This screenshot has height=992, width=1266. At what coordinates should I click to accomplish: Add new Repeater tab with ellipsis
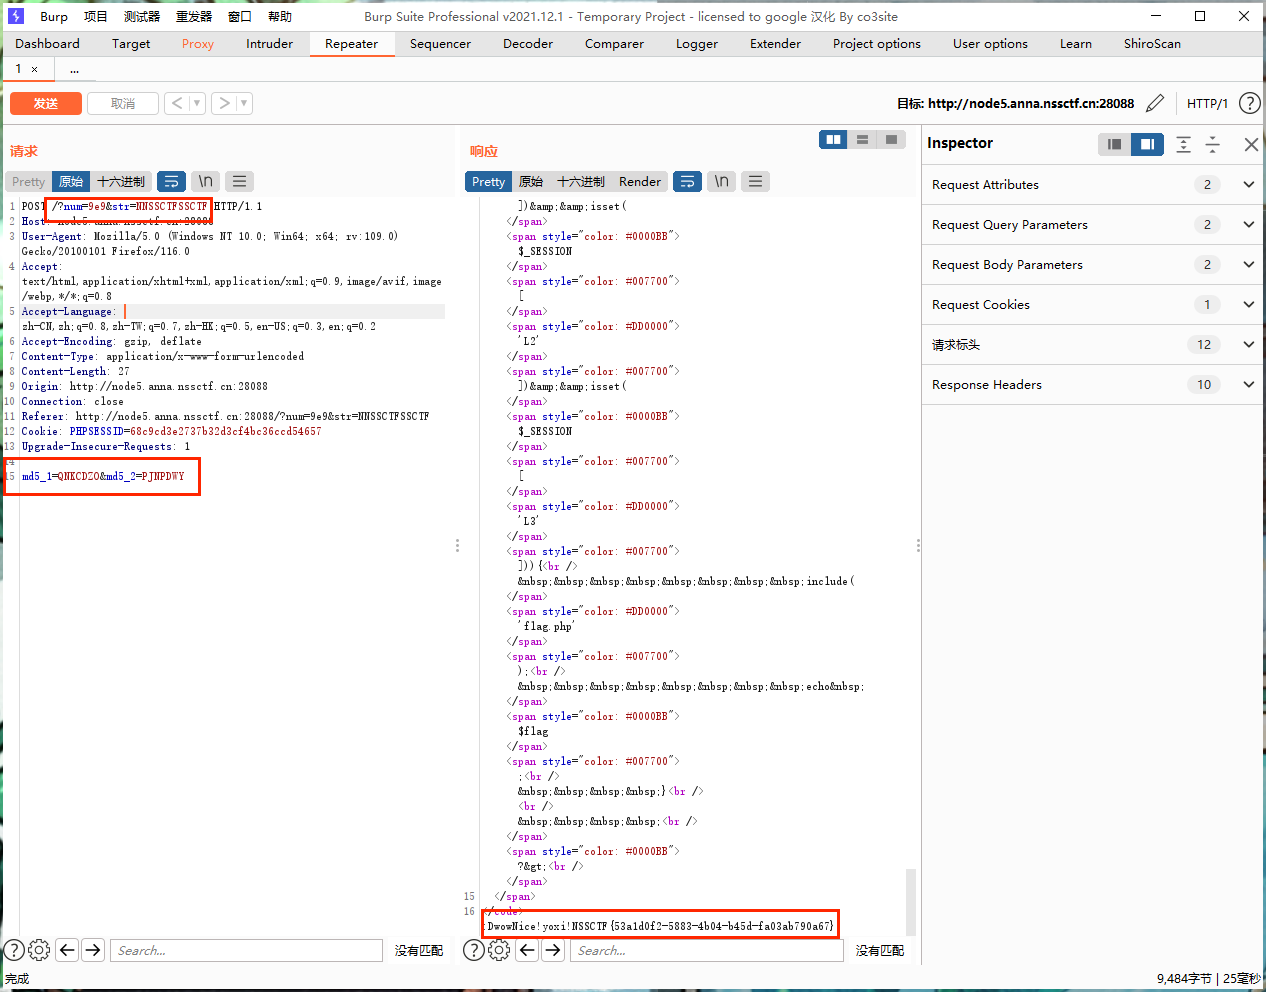74,69
